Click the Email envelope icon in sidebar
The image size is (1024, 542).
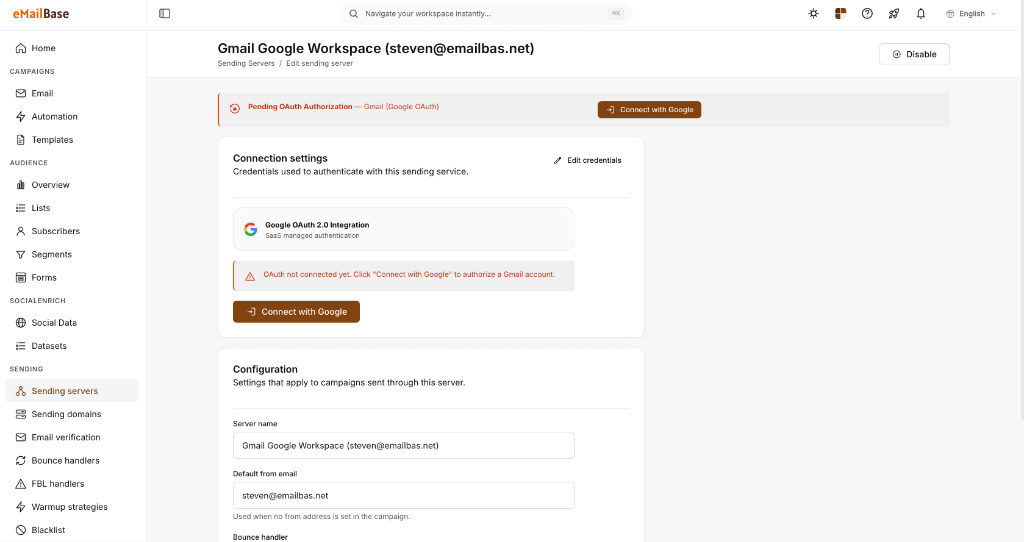[21, 93]
